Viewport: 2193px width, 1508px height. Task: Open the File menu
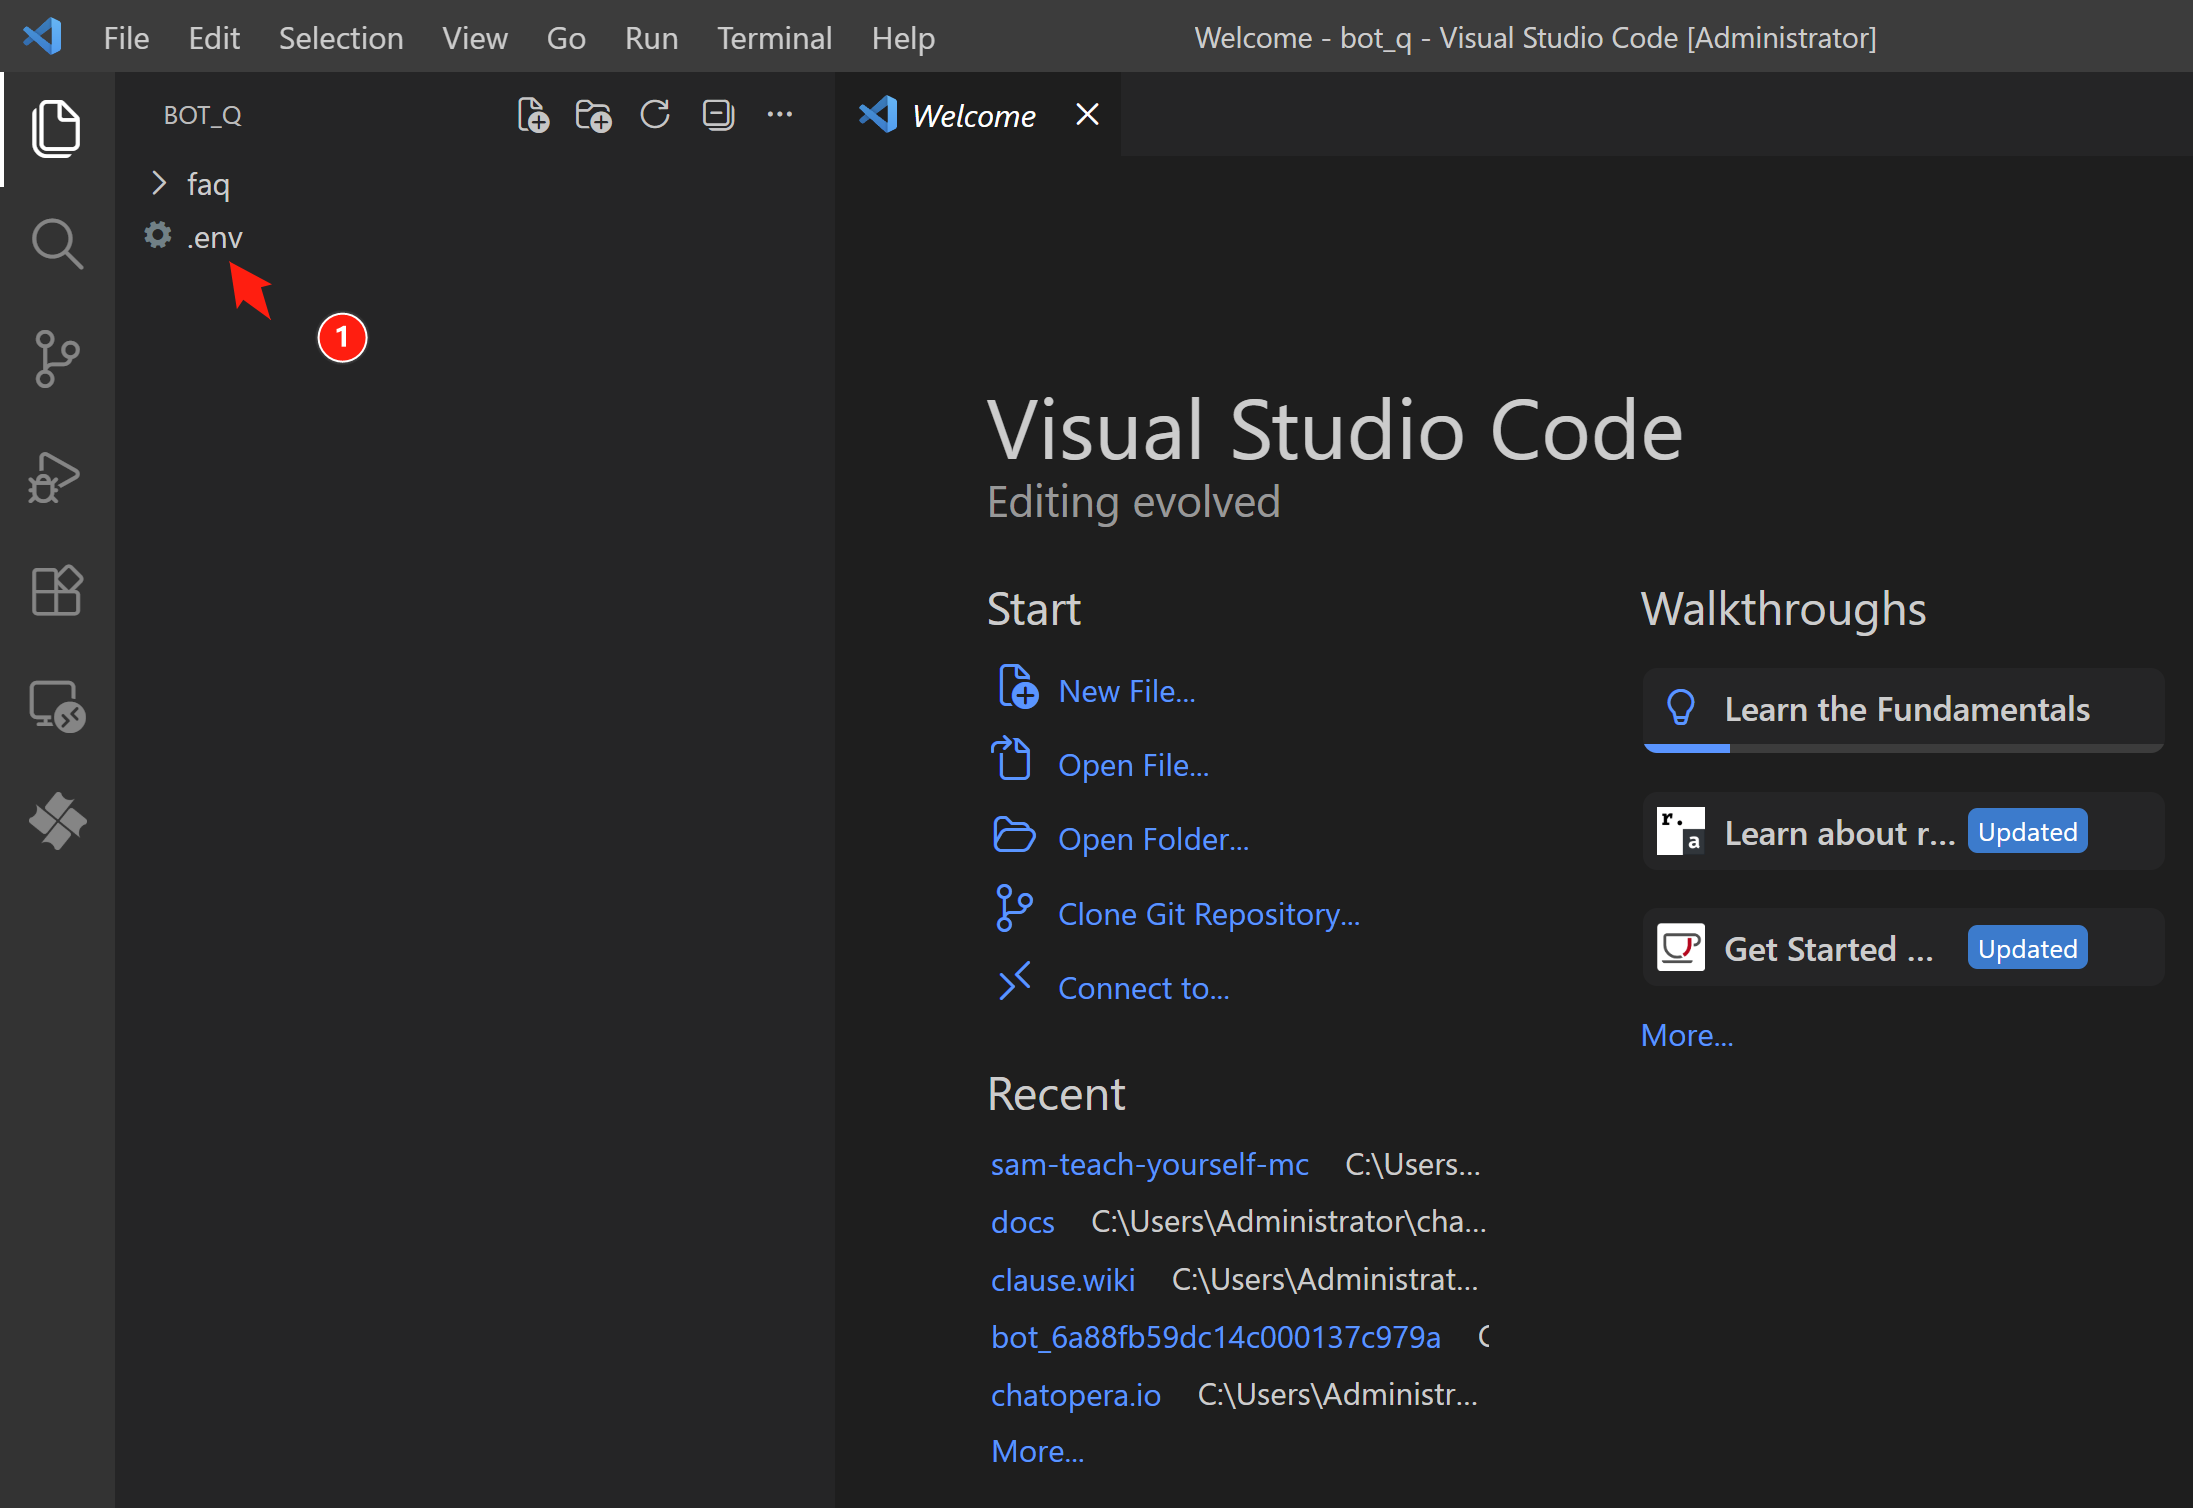click(x=126, y=38)
